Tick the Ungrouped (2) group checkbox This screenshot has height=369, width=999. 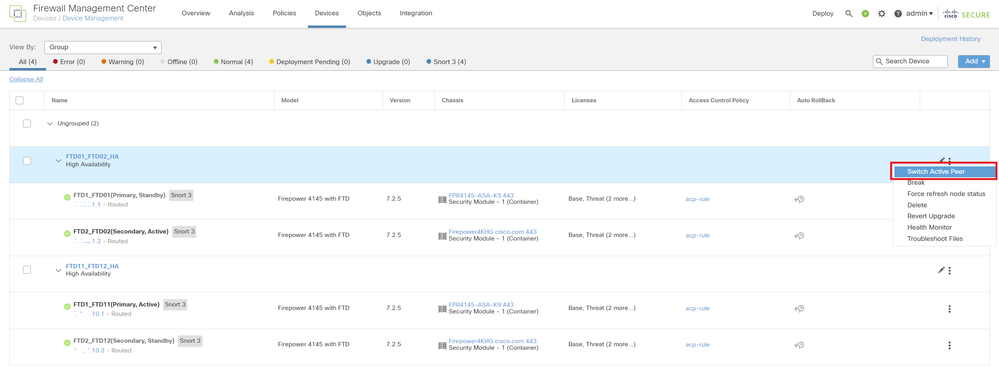pos(27,123)
